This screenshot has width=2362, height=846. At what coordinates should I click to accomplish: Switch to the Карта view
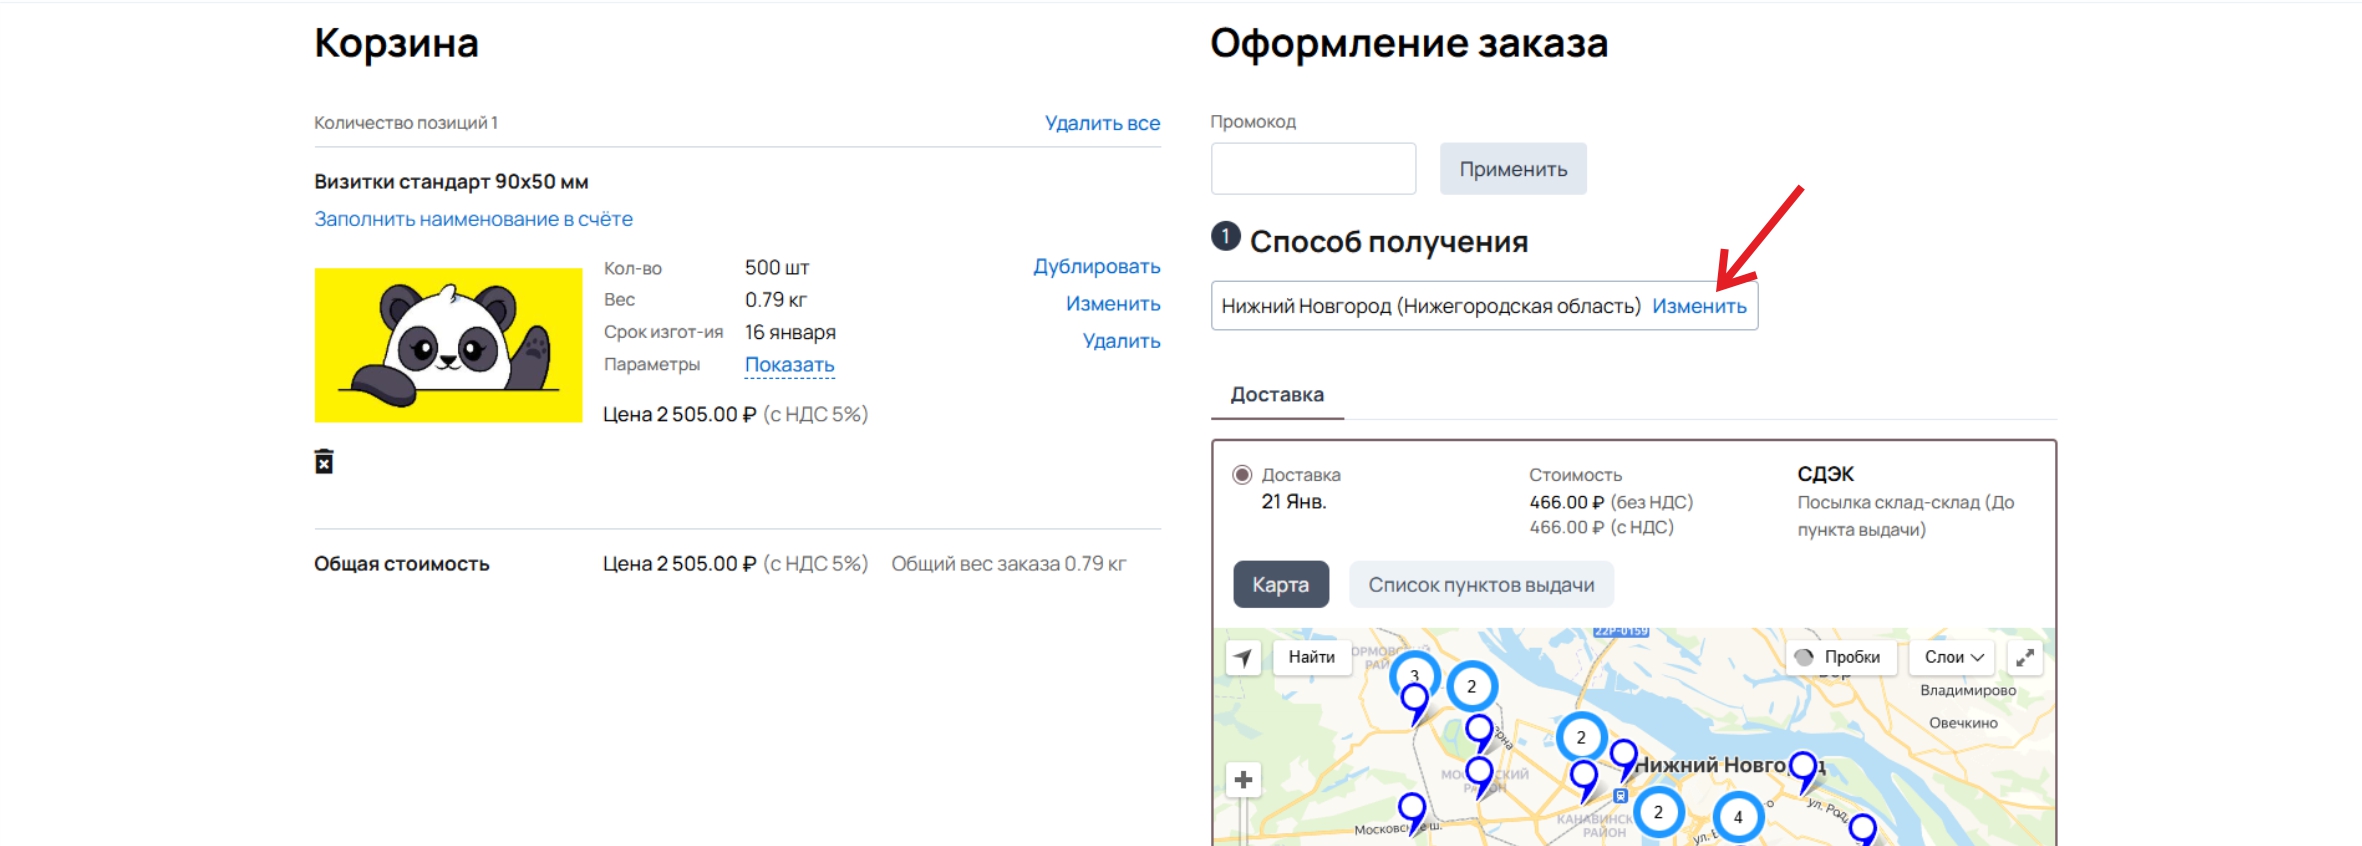tap(1281, 585)
